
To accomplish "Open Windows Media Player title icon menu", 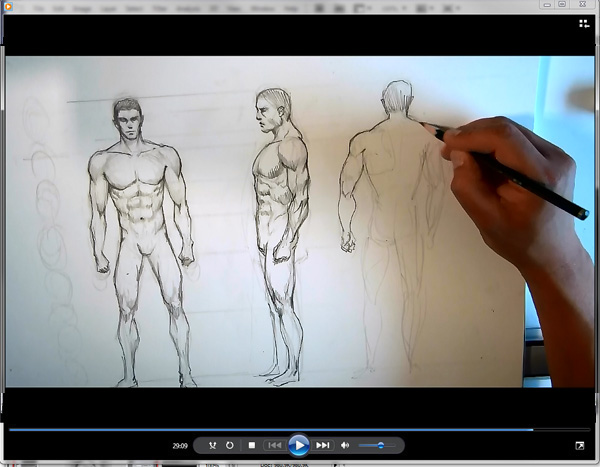I will [8, 6].
